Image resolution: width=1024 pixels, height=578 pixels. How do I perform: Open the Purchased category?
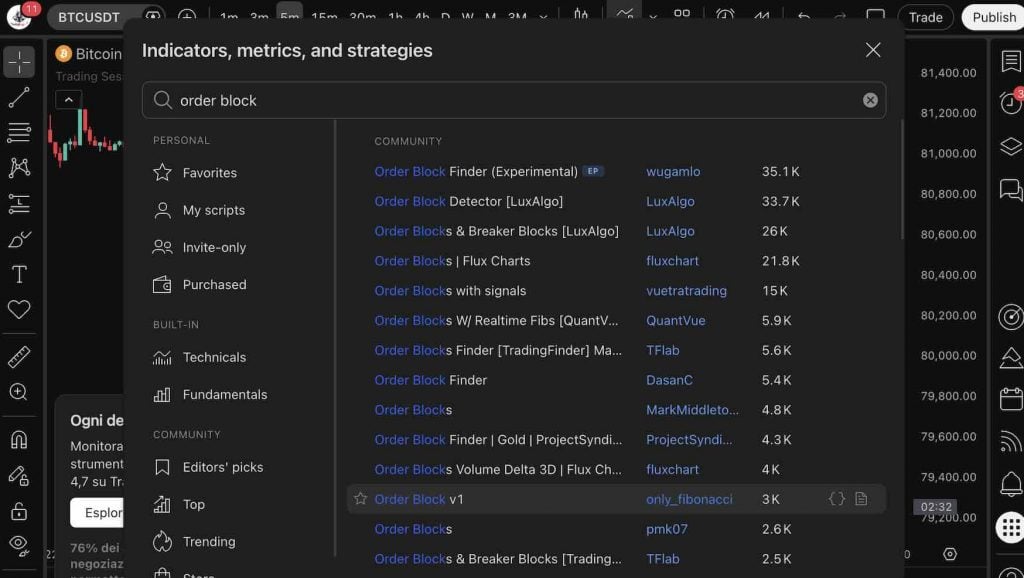214,284
